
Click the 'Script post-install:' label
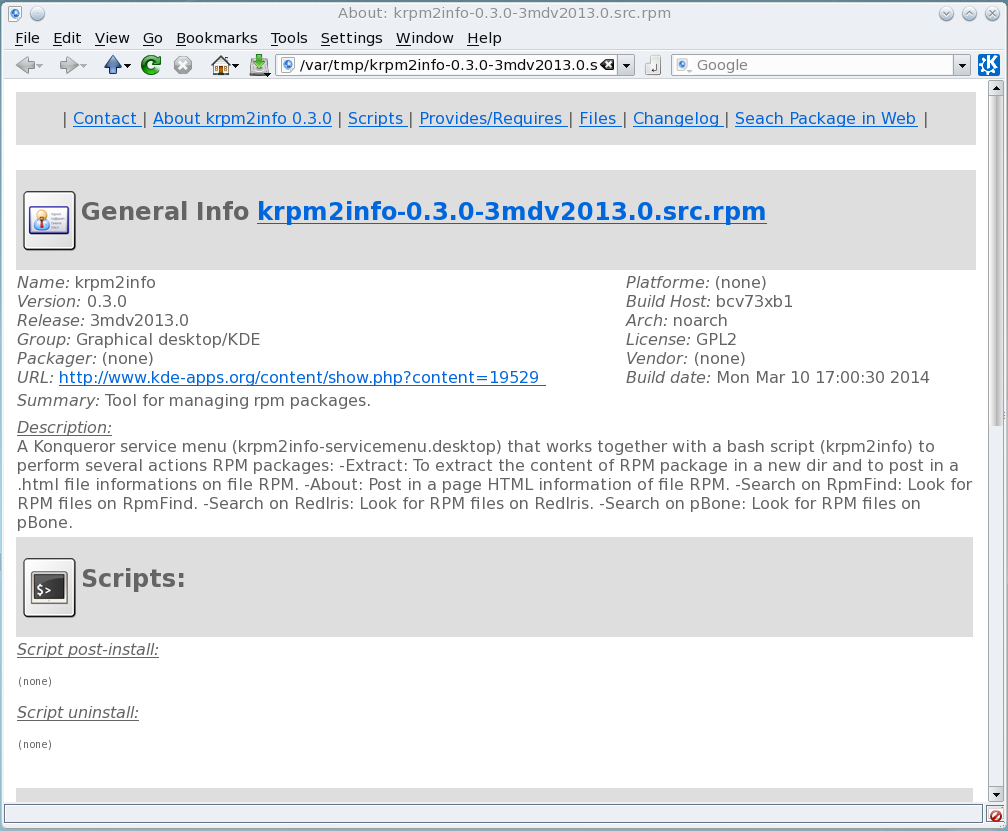[88, 650]
